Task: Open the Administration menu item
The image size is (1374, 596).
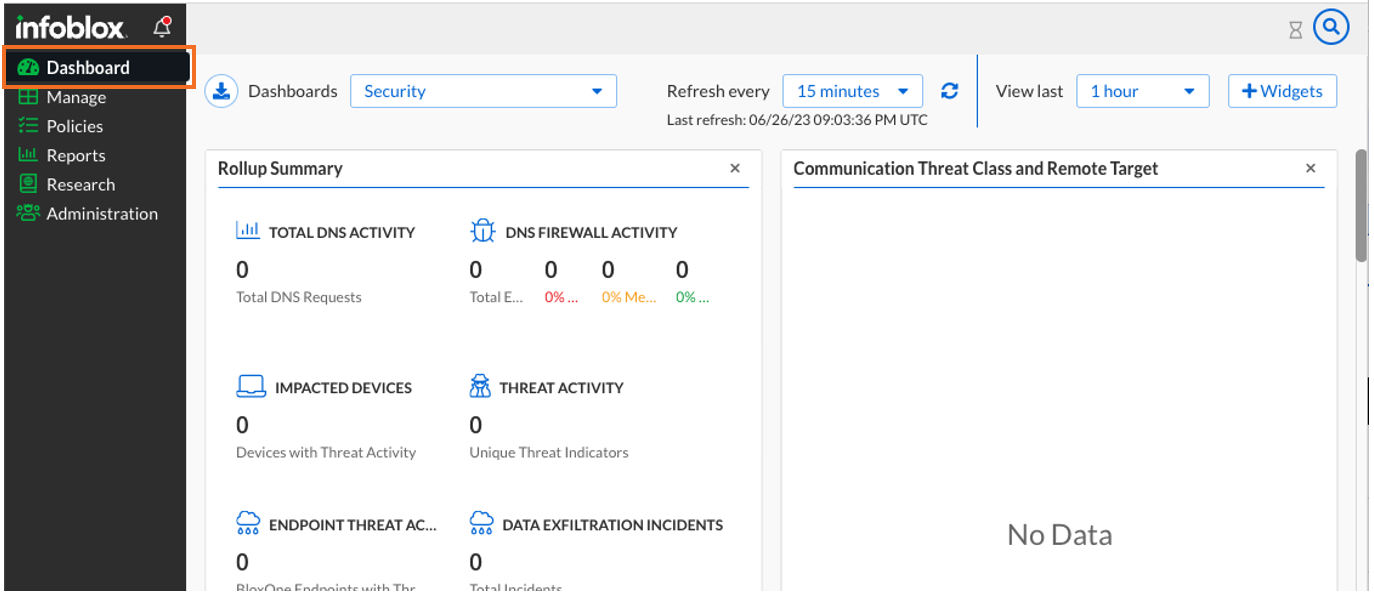Action: [x=101, y=213]
